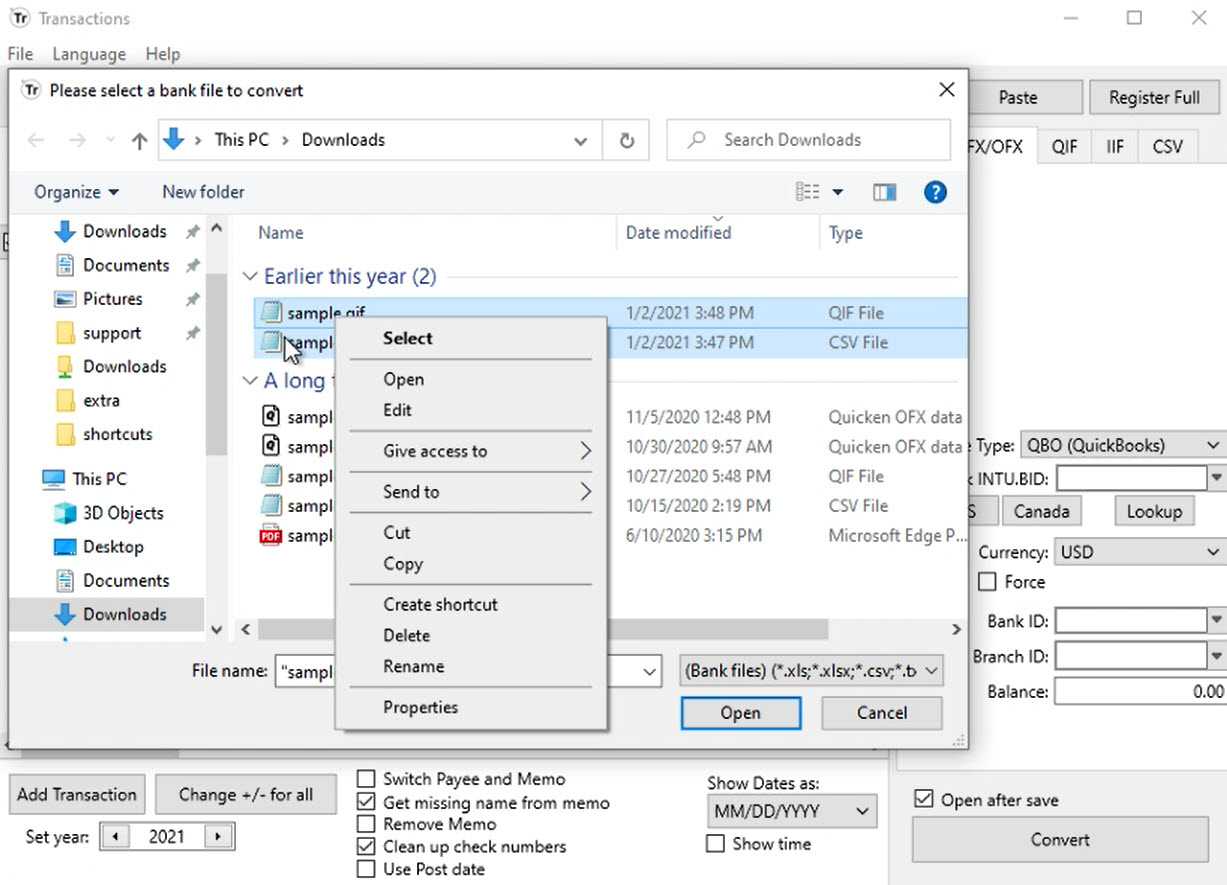The width and height of the screenshot is (1227, 885).
Task: Click the change view icon
Action: tap(808, 192)
